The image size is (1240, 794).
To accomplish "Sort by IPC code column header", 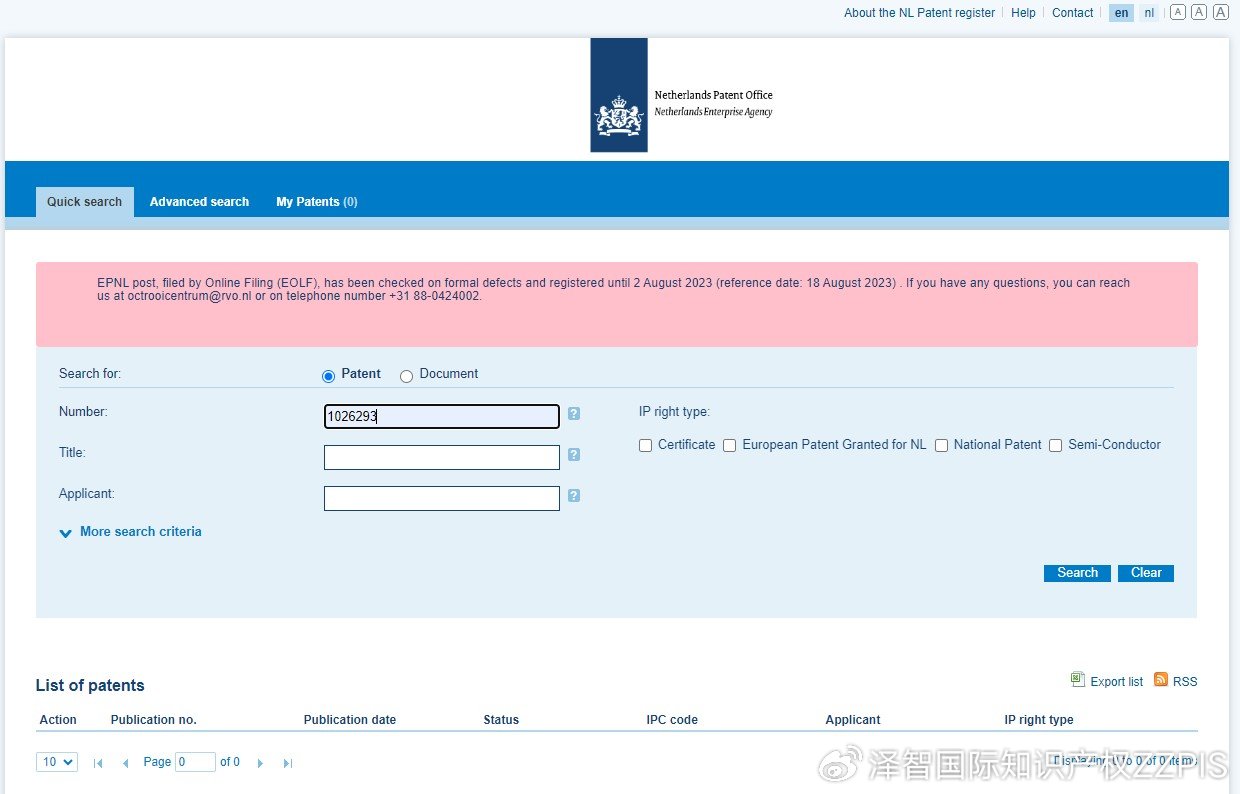I will pos(672,720).
